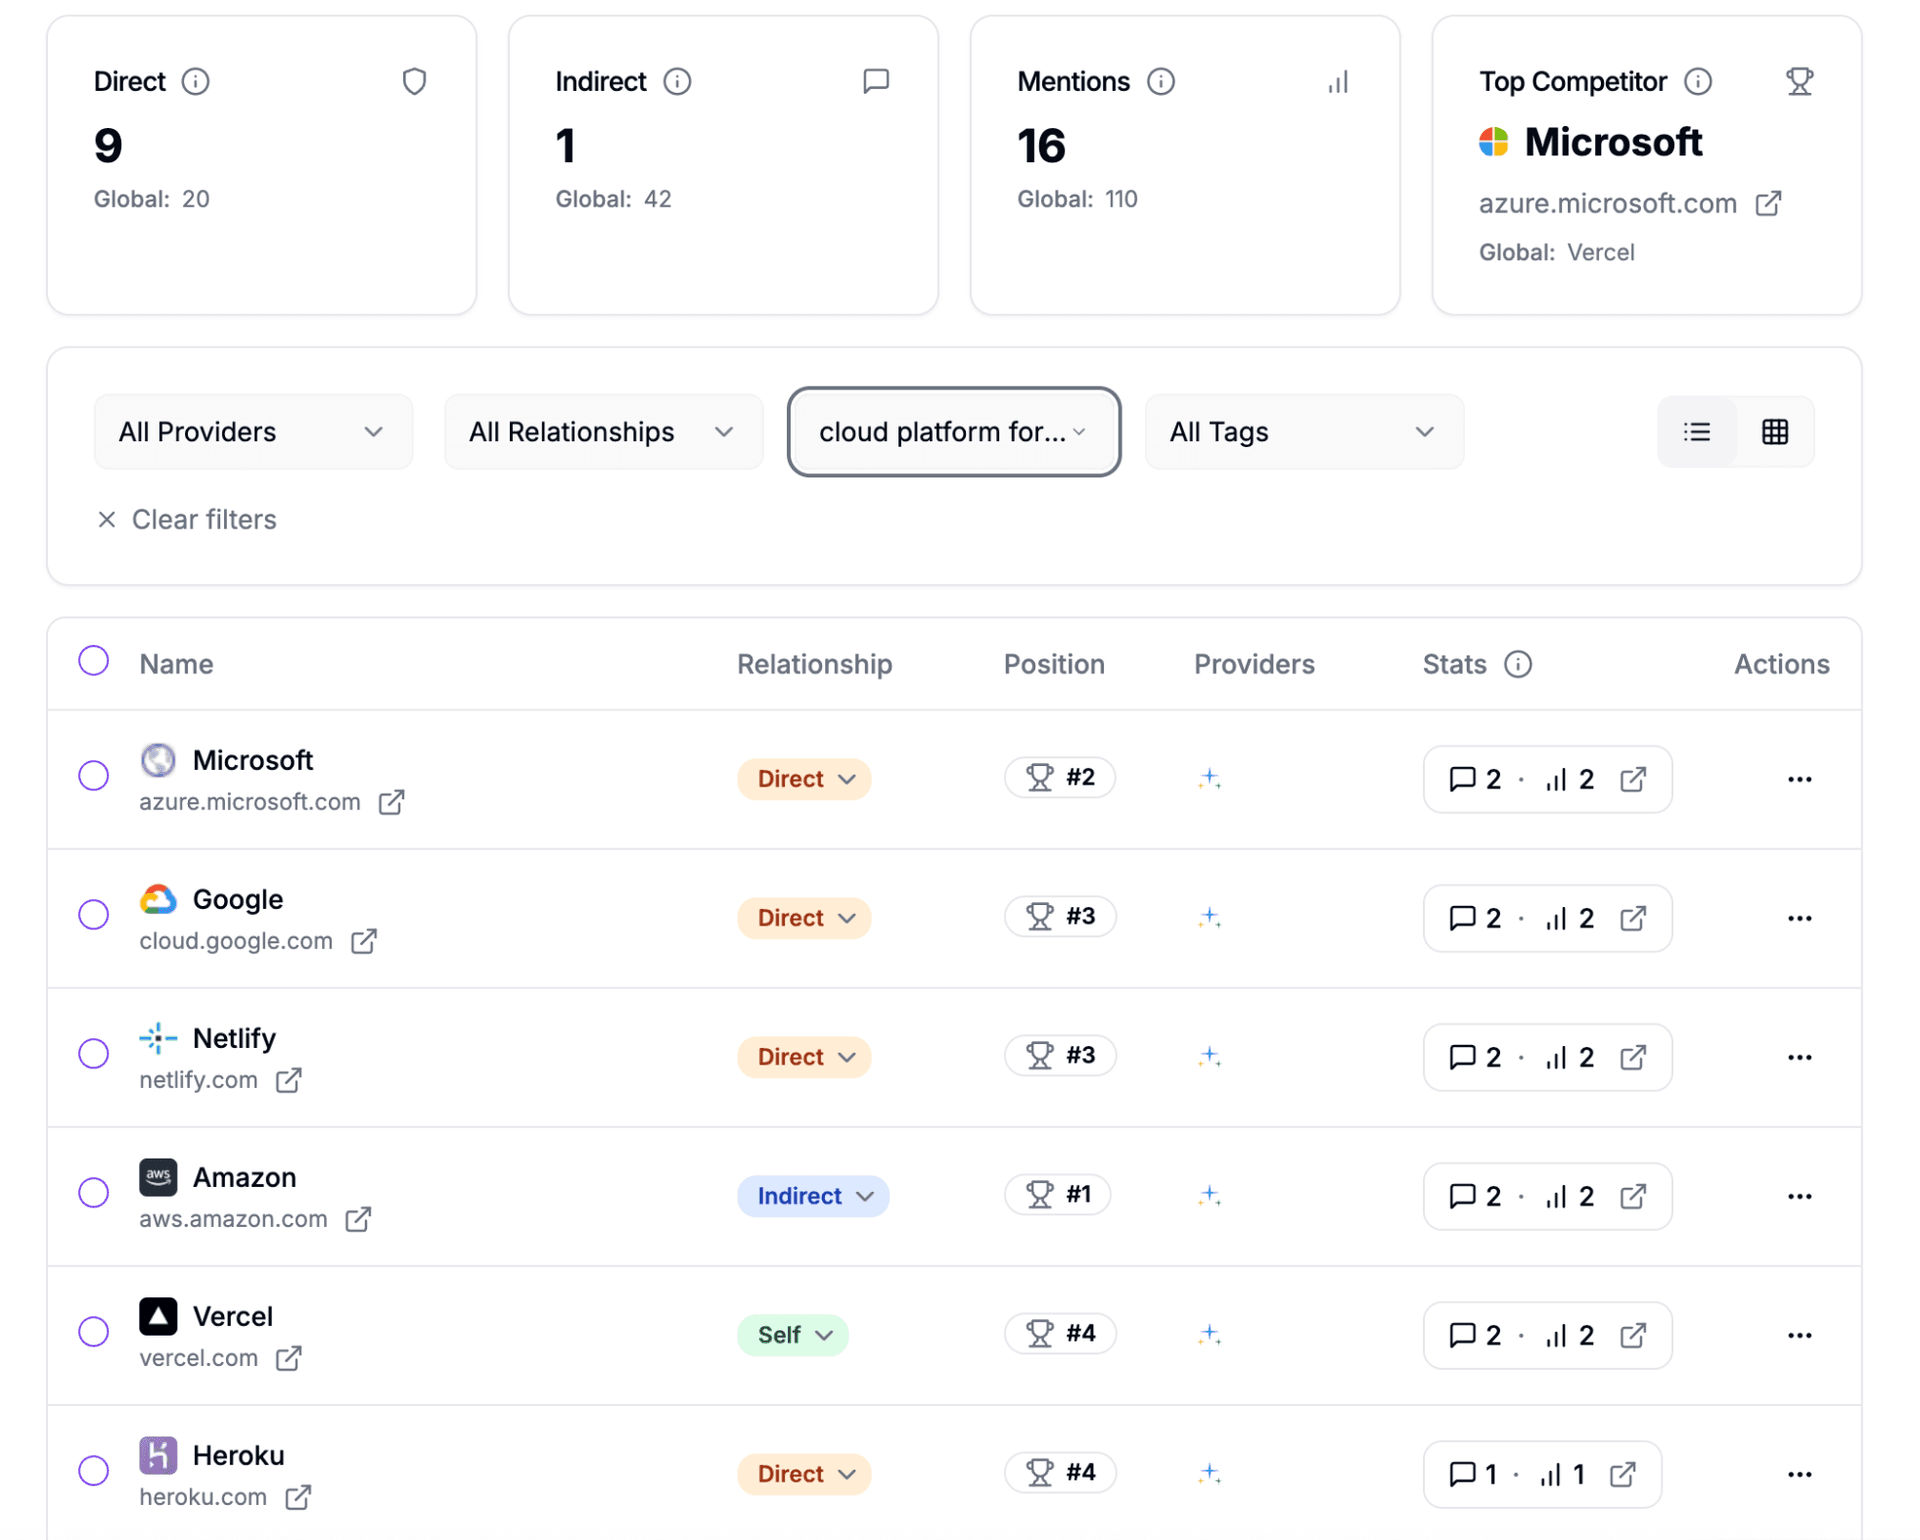Select the Microsoft row checkbox
This screenshot has width=1920, height=1540.
[94, 775]
